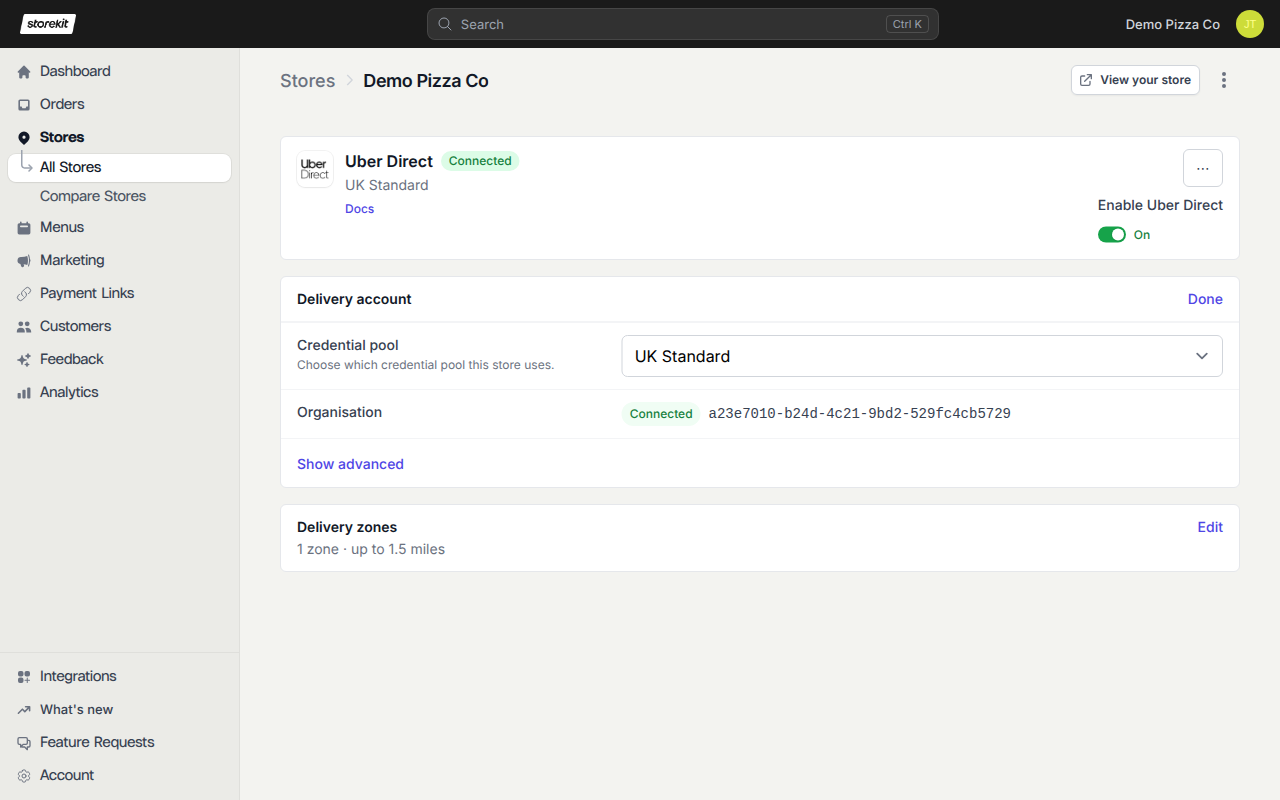Click Edit for Delivery zones

click(1210, 527)
